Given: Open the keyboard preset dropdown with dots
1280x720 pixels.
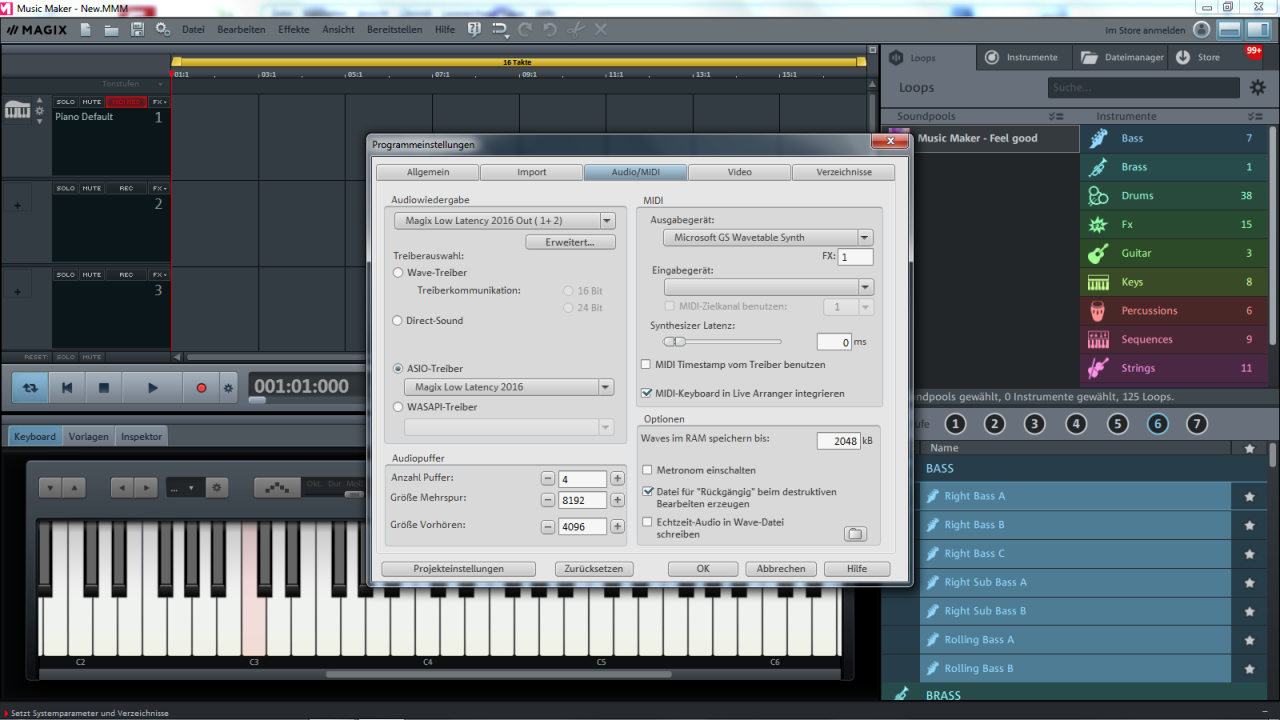Looking at the screenshot, I should 185,488.
